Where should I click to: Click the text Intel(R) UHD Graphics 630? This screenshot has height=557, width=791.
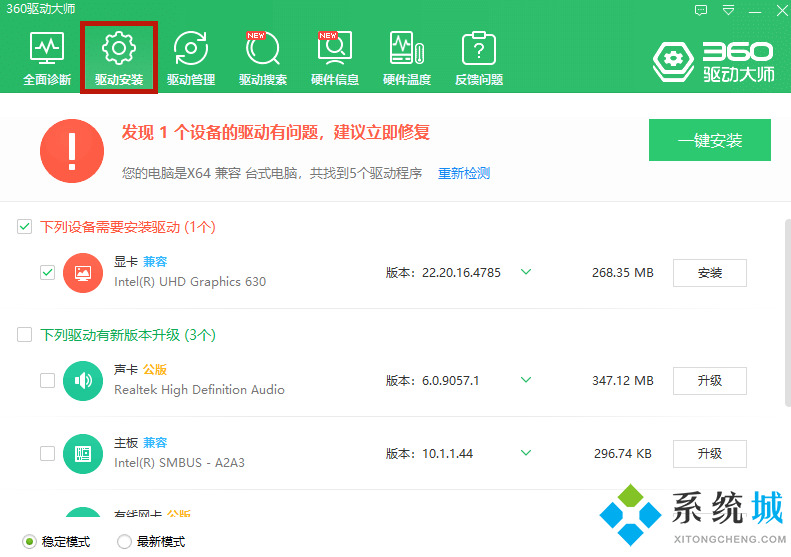pyautogui.click(x=190, y=282)
